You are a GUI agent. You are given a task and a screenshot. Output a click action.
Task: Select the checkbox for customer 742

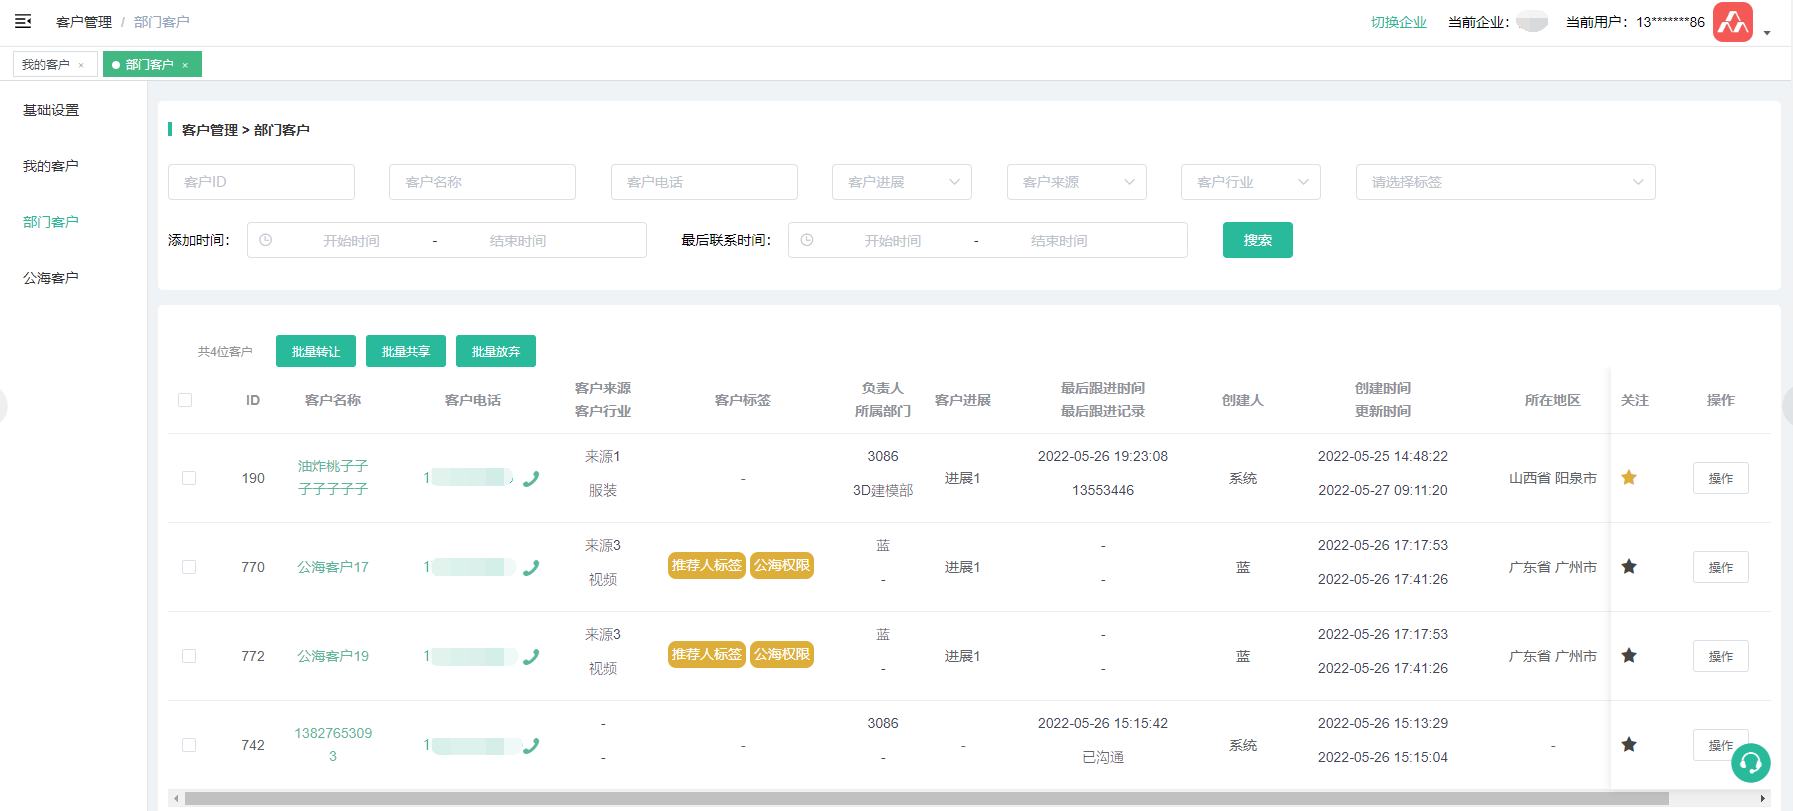189,745
